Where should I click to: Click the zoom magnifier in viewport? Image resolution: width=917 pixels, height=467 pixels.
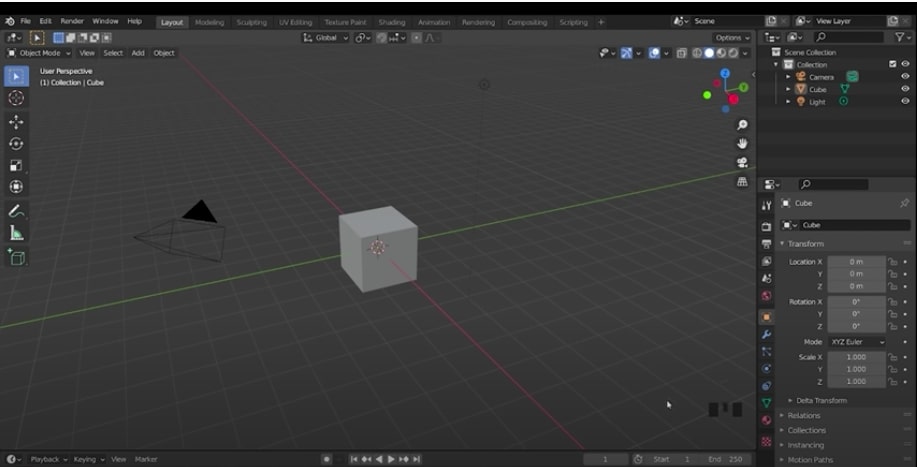pos(742,125)
